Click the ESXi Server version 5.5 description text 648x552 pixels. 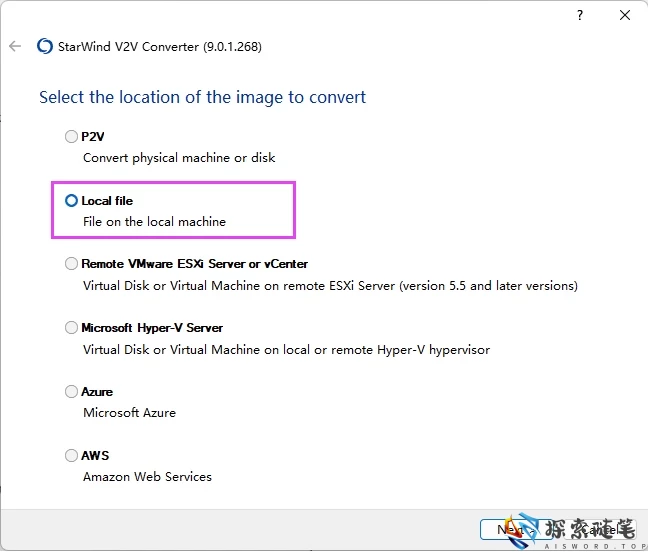click(x=330, y=286)
